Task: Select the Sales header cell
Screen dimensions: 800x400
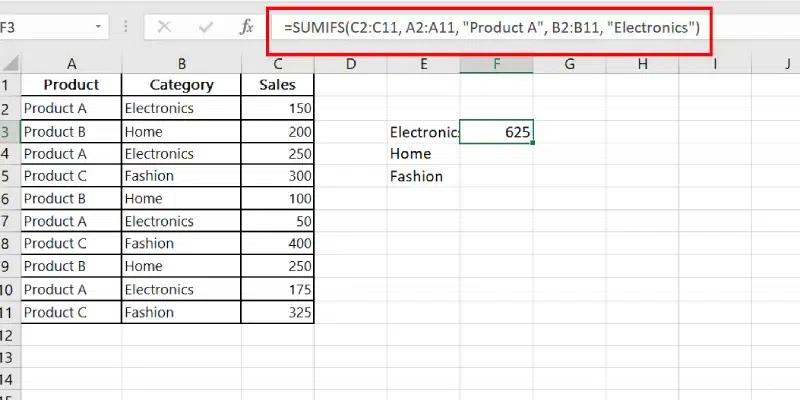Action: pos(277,86)
